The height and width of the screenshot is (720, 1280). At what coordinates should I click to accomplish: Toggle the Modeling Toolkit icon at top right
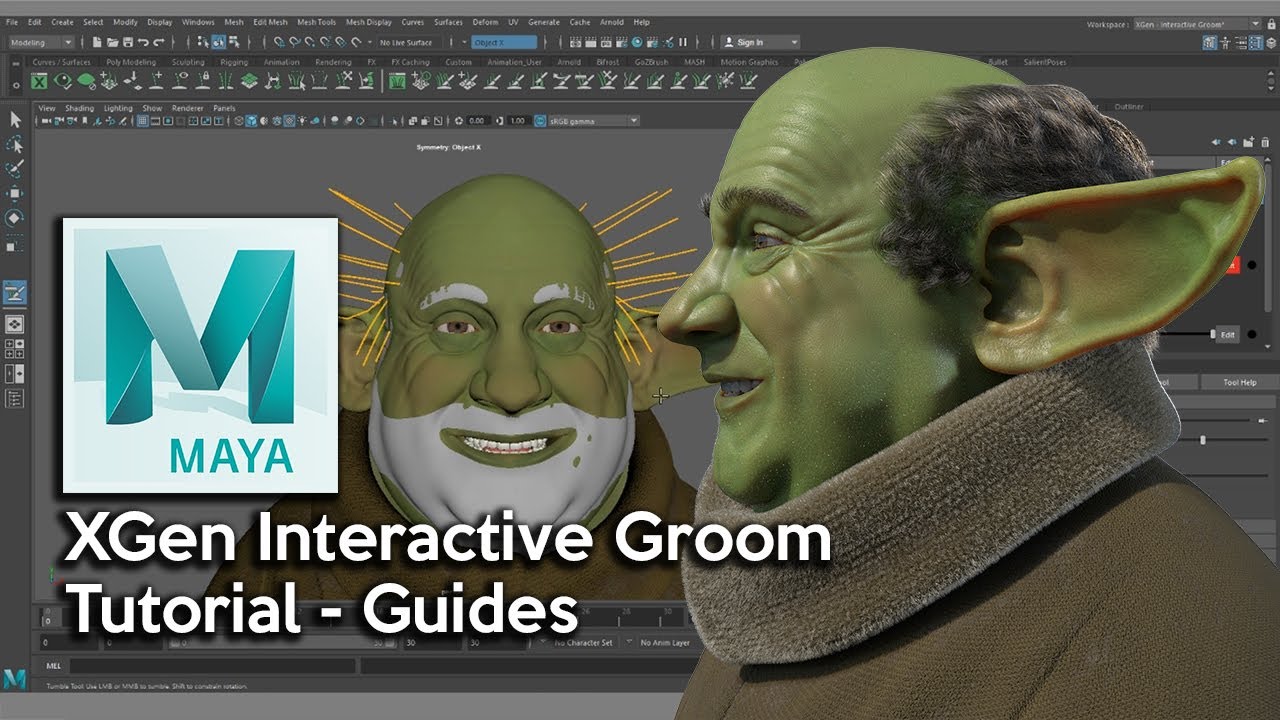tap(1209, 42)
